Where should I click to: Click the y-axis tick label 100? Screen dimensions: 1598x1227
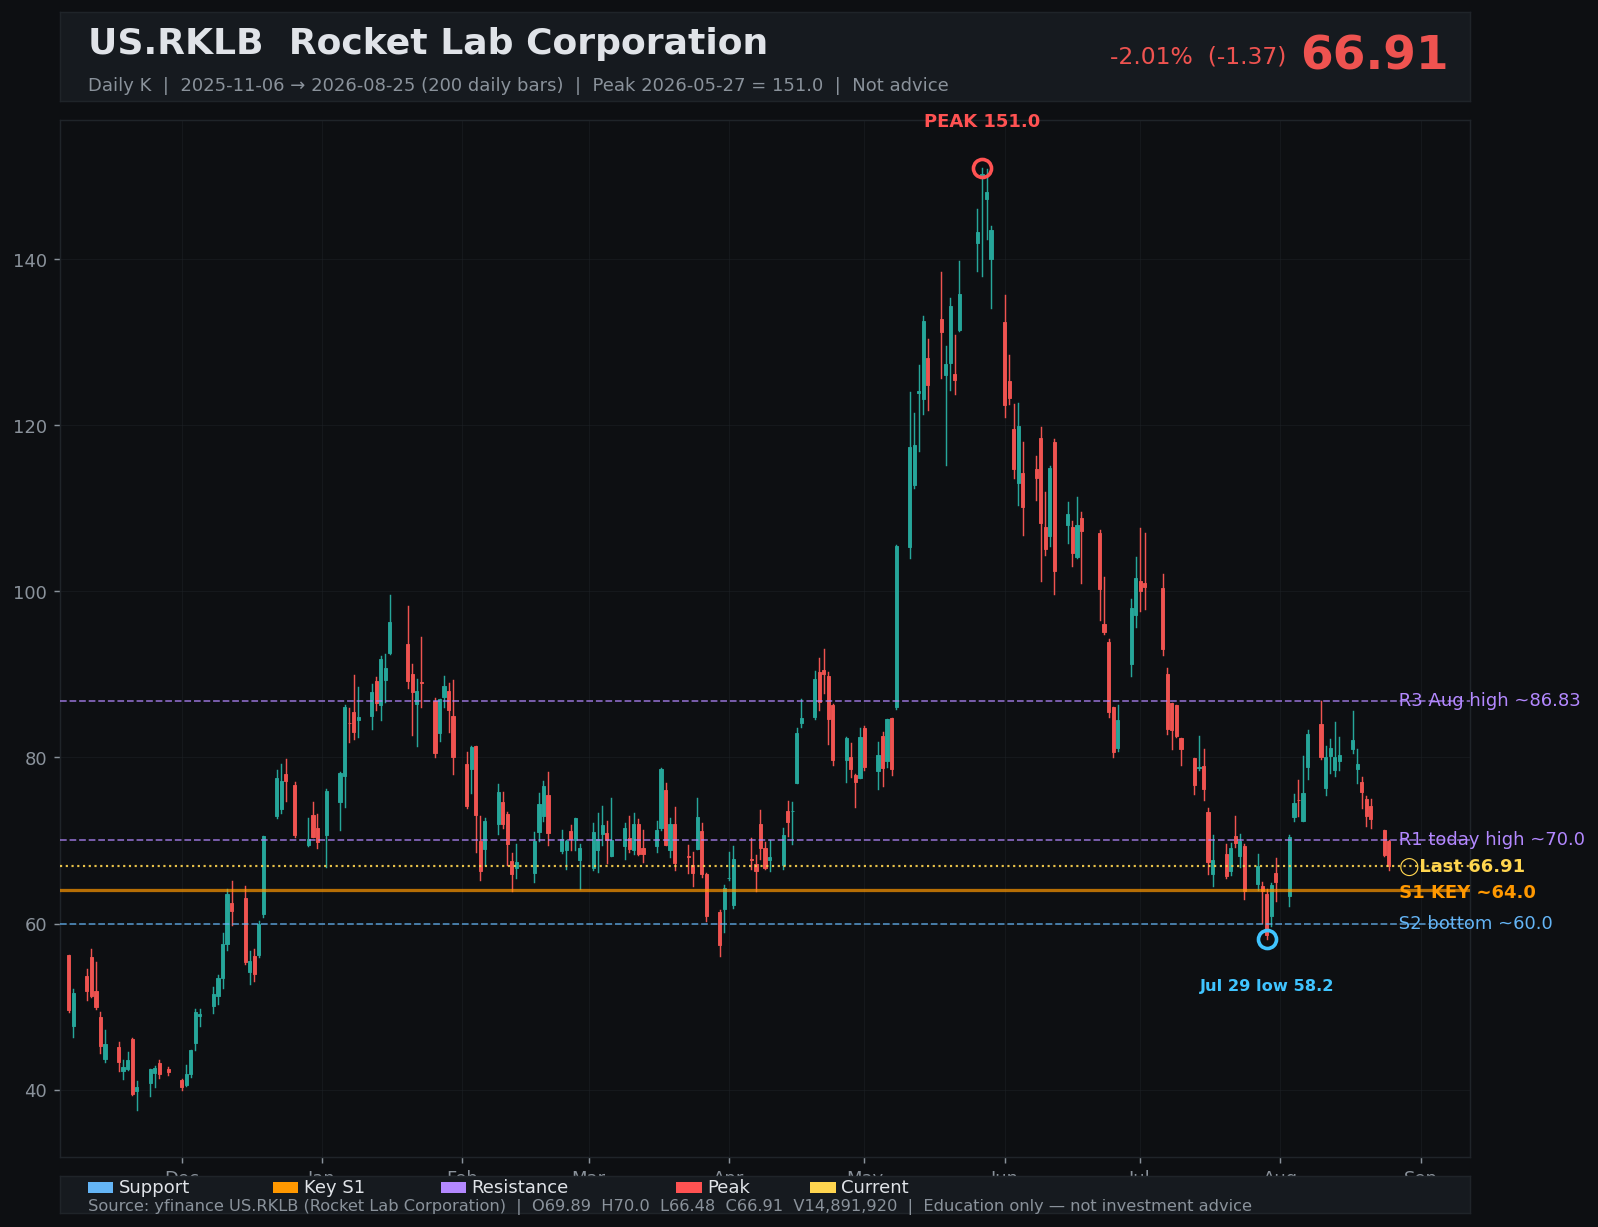pos(31,592)
